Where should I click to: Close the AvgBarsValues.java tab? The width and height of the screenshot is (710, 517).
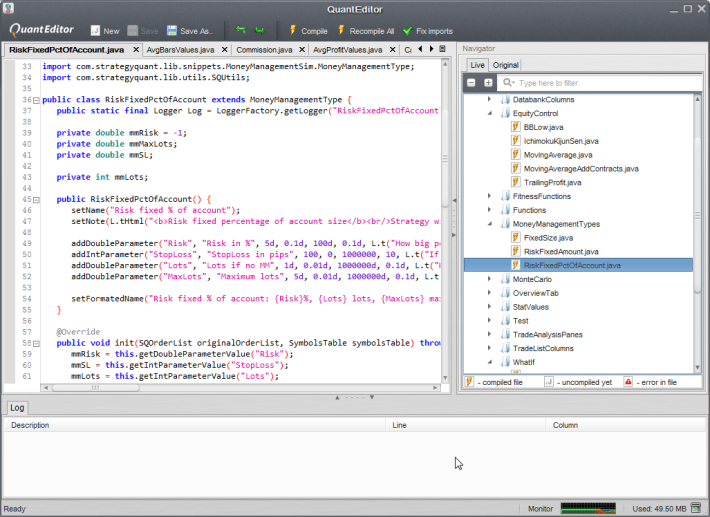[x=224, y=49]
